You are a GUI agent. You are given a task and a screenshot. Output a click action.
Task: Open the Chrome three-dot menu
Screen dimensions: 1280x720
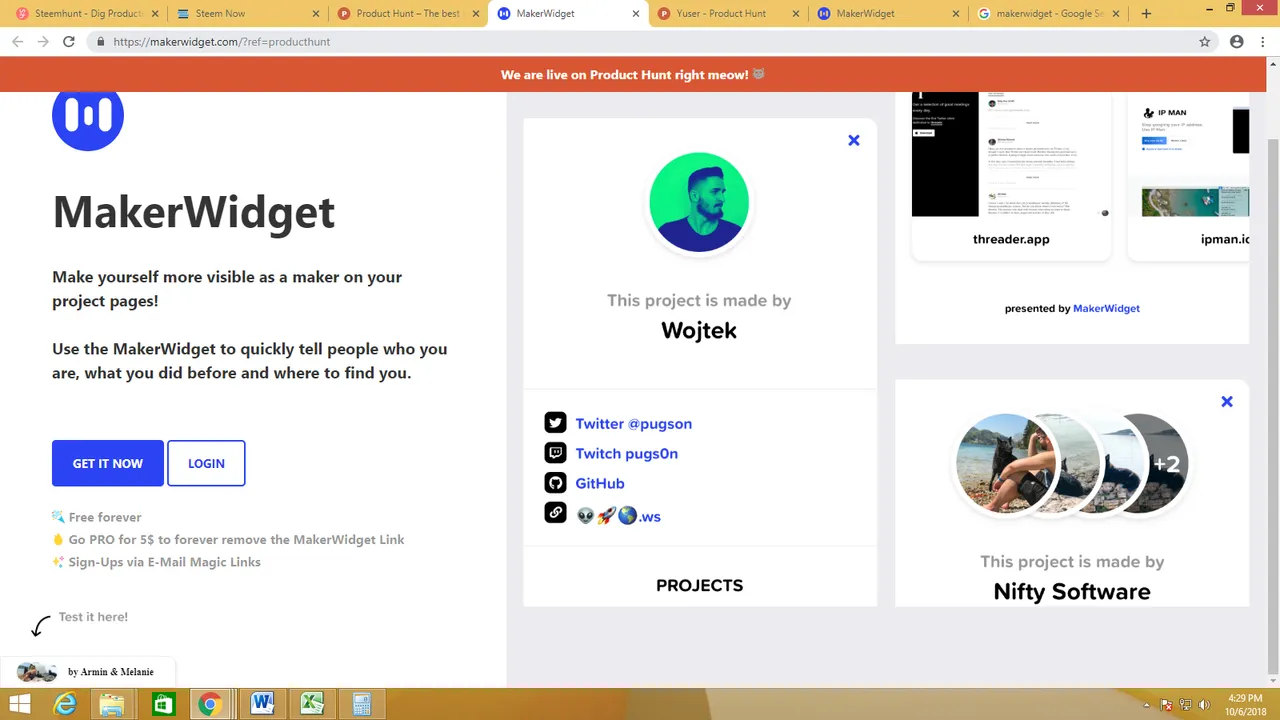click(x=1264, y=42)
